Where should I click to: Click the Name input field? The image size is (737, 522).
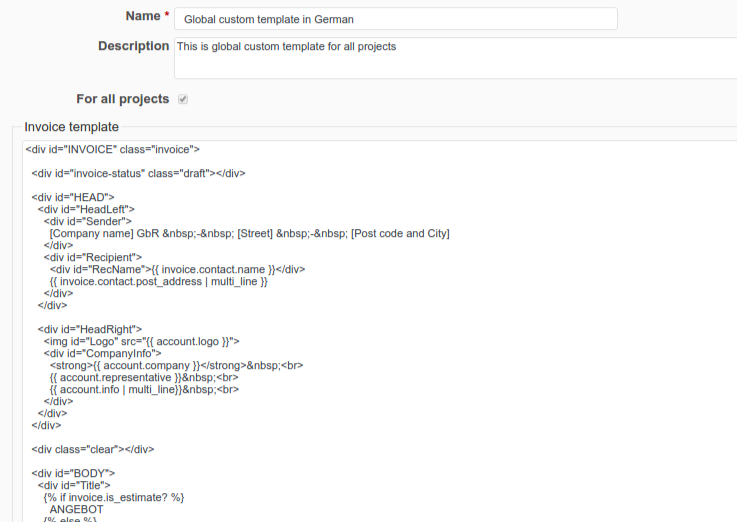pyautogui.click(x=395, y=19)
